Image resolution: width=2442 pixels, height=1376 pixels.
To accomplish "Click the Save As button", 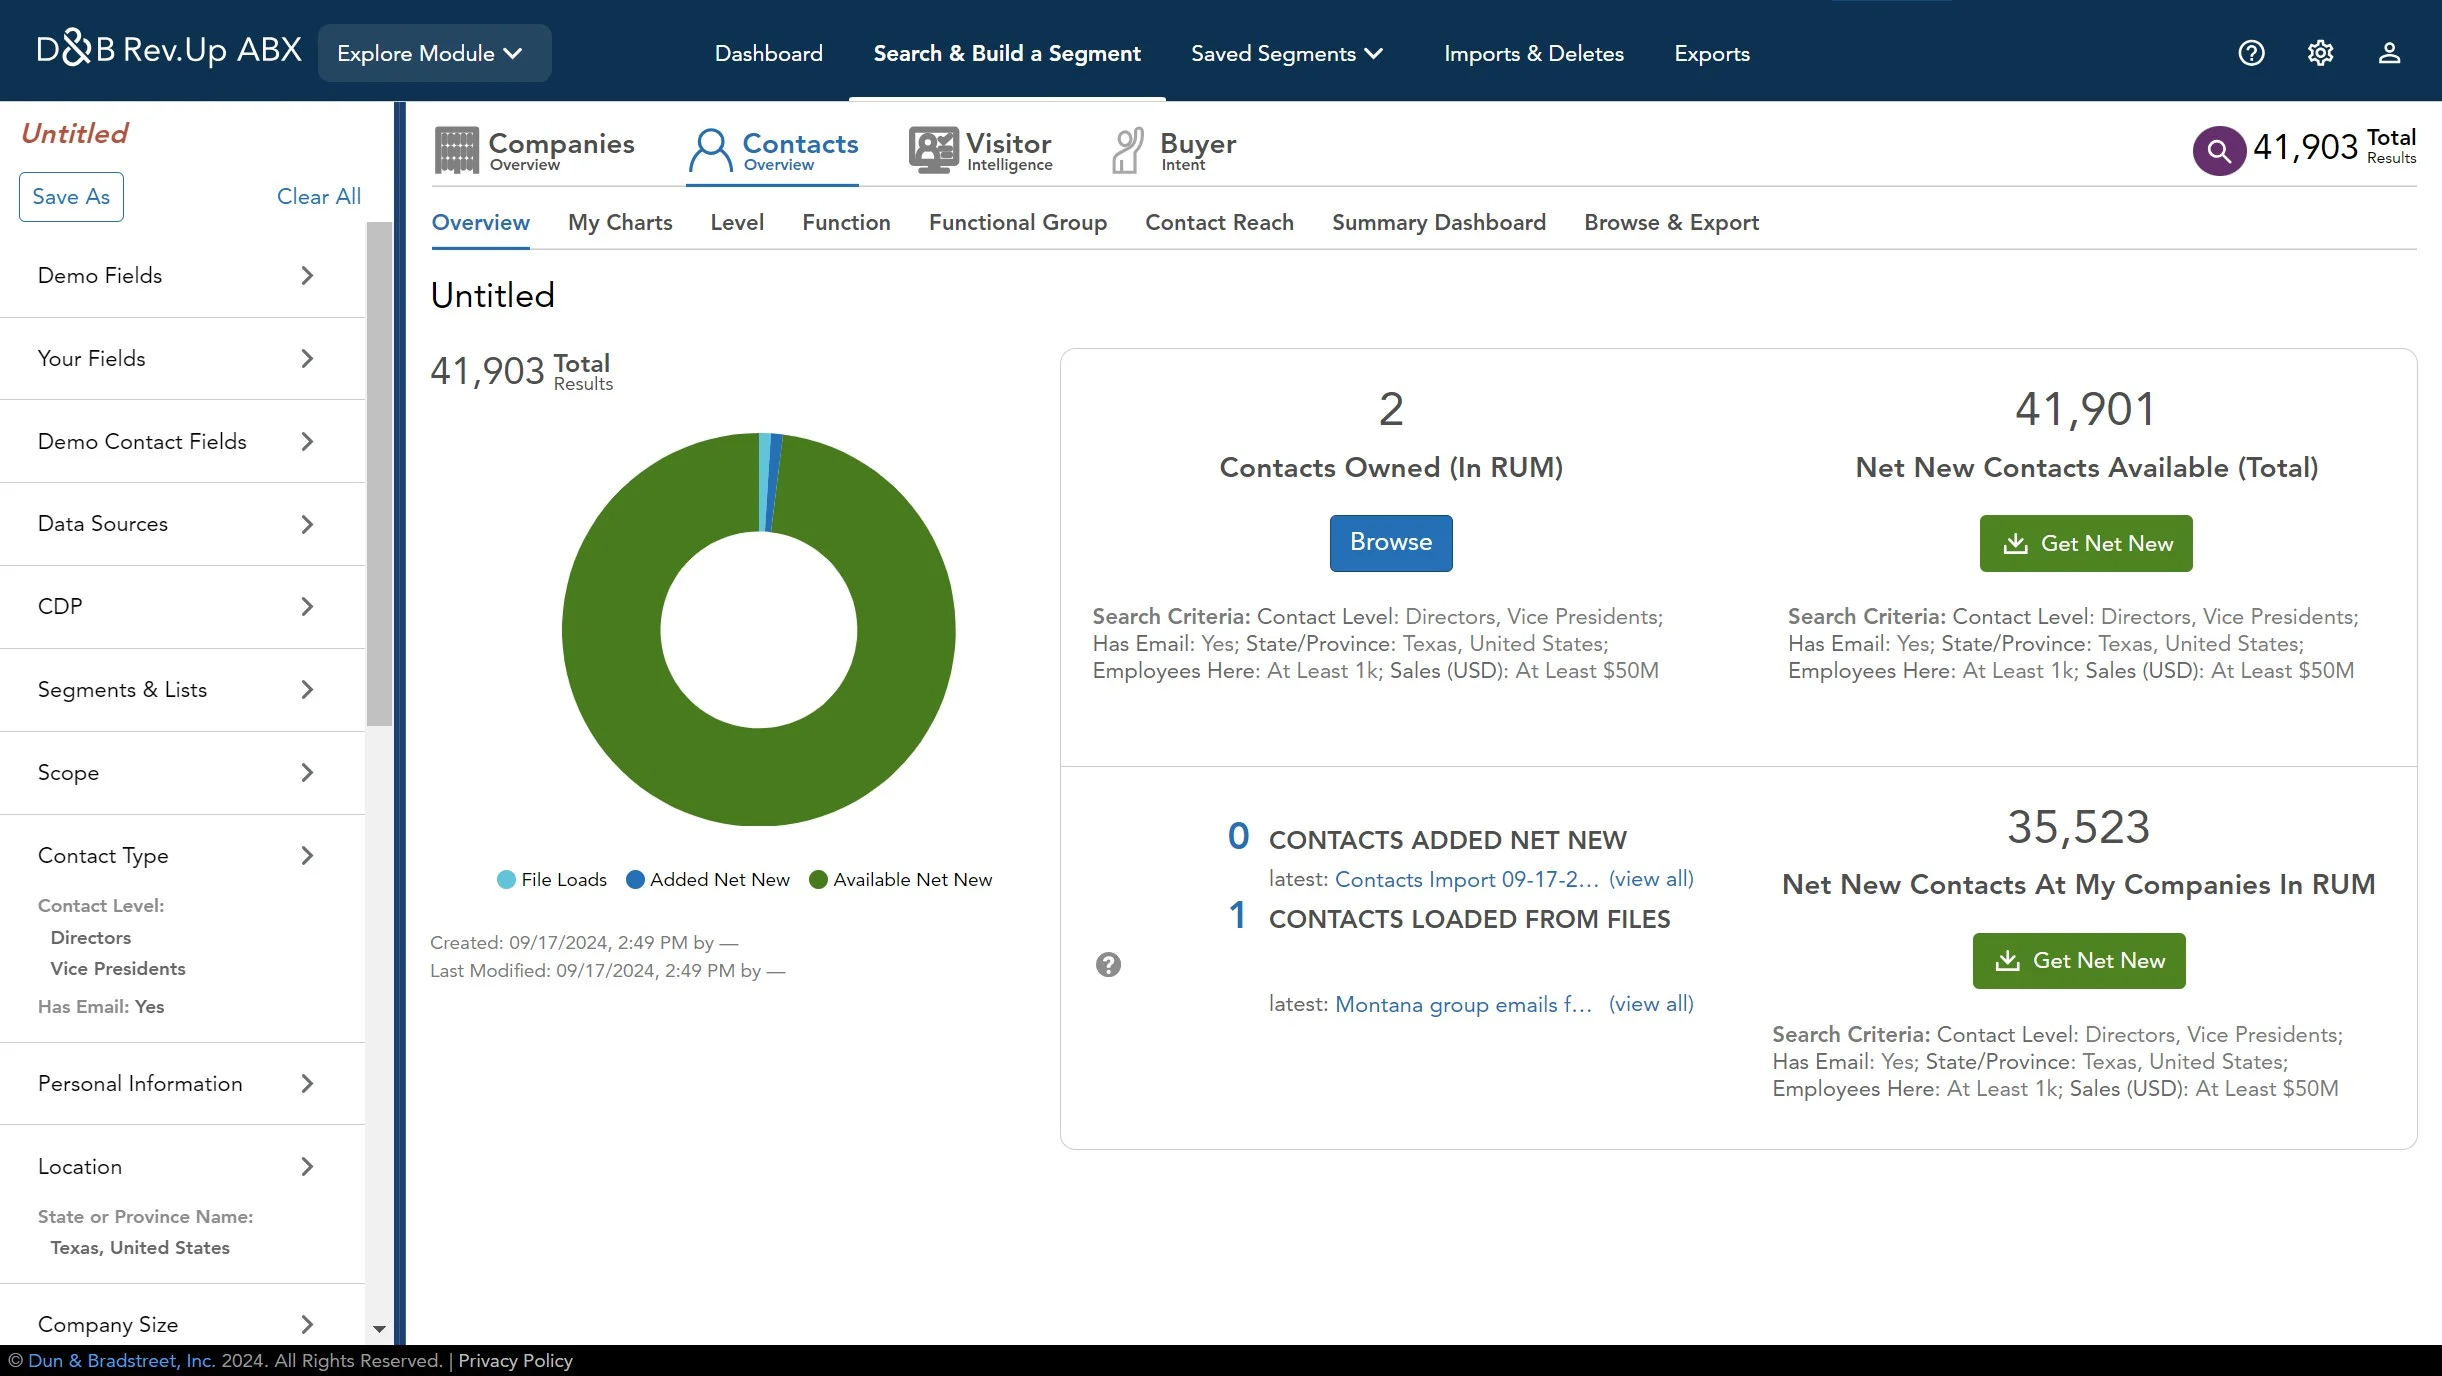I will (71, 197).
